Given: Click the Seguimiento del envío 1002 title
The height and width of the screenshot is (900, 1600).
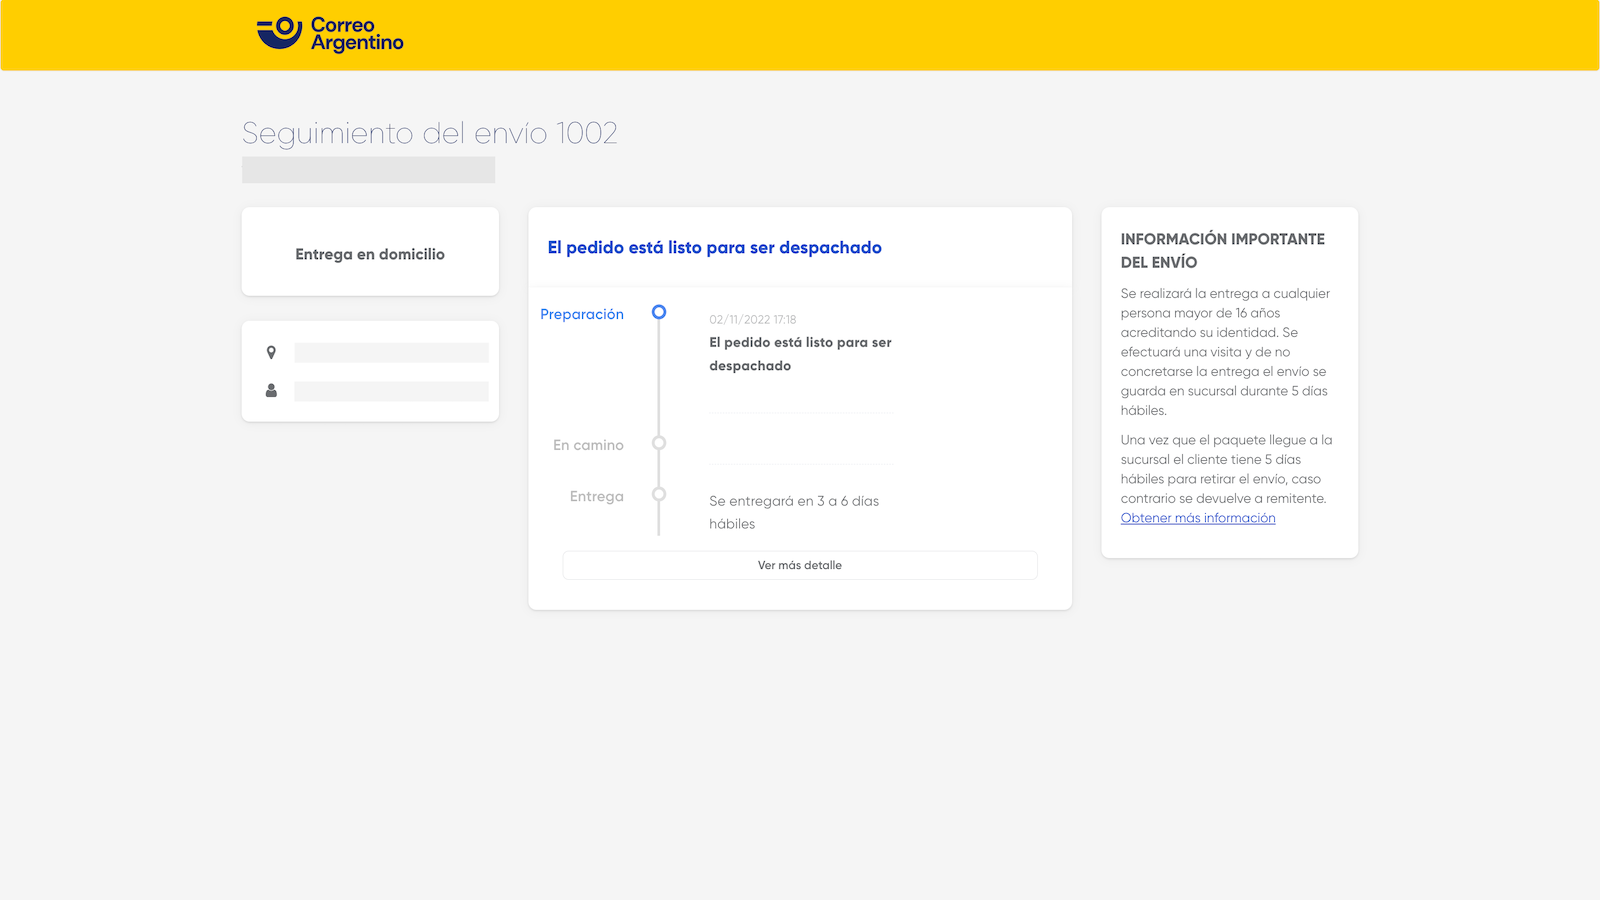Looking at the screenshot, I should pos(430,133).
